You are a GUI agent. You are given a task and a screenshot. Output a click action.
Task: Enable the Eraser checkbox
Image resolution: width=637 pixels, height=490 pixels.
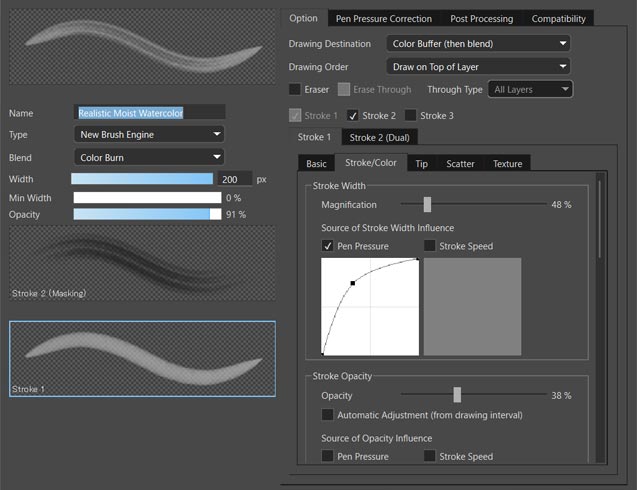click(295, 89)
